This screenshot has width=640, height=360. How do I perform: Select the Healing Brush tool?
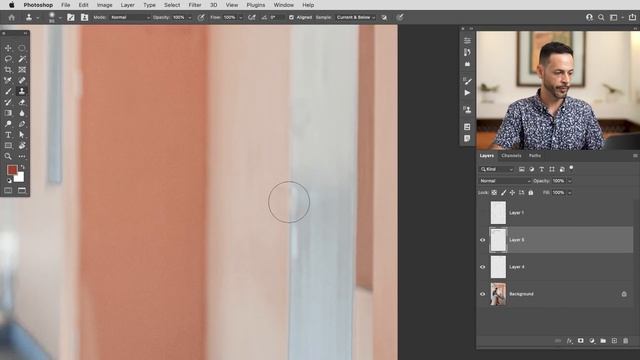[x=22, y=80]
